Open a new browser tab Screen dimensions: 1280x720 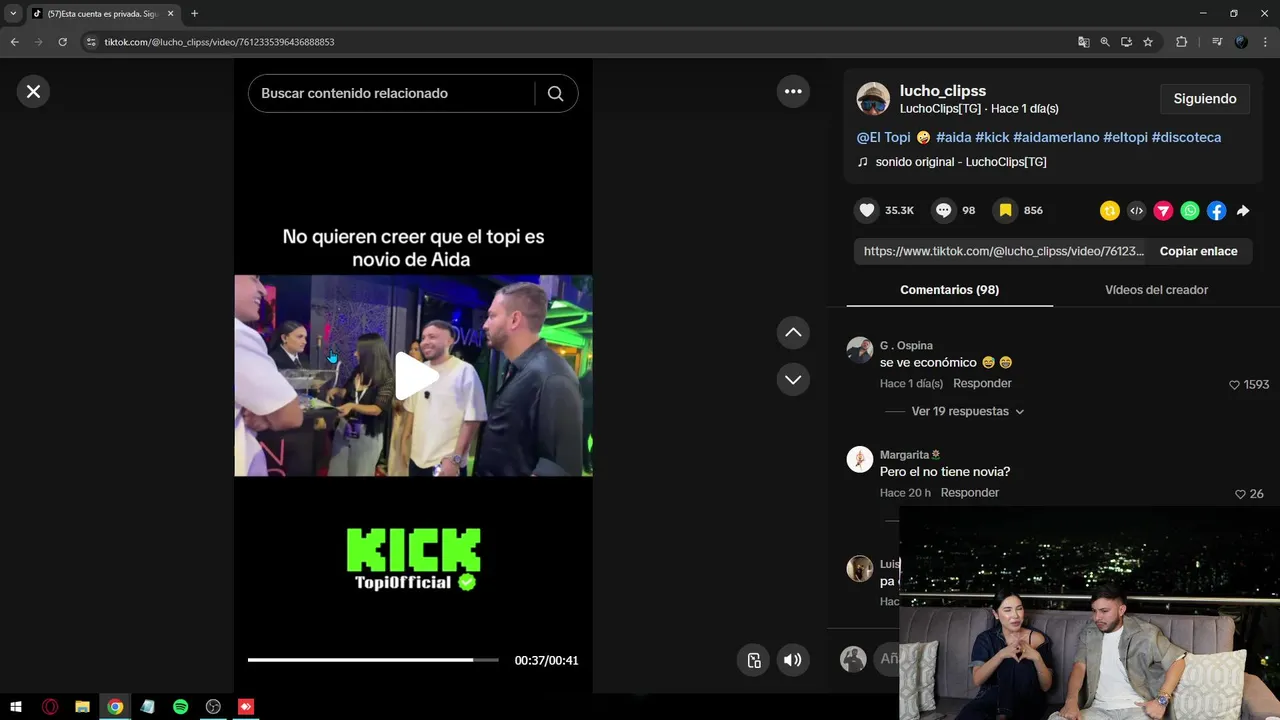(194, 14)
